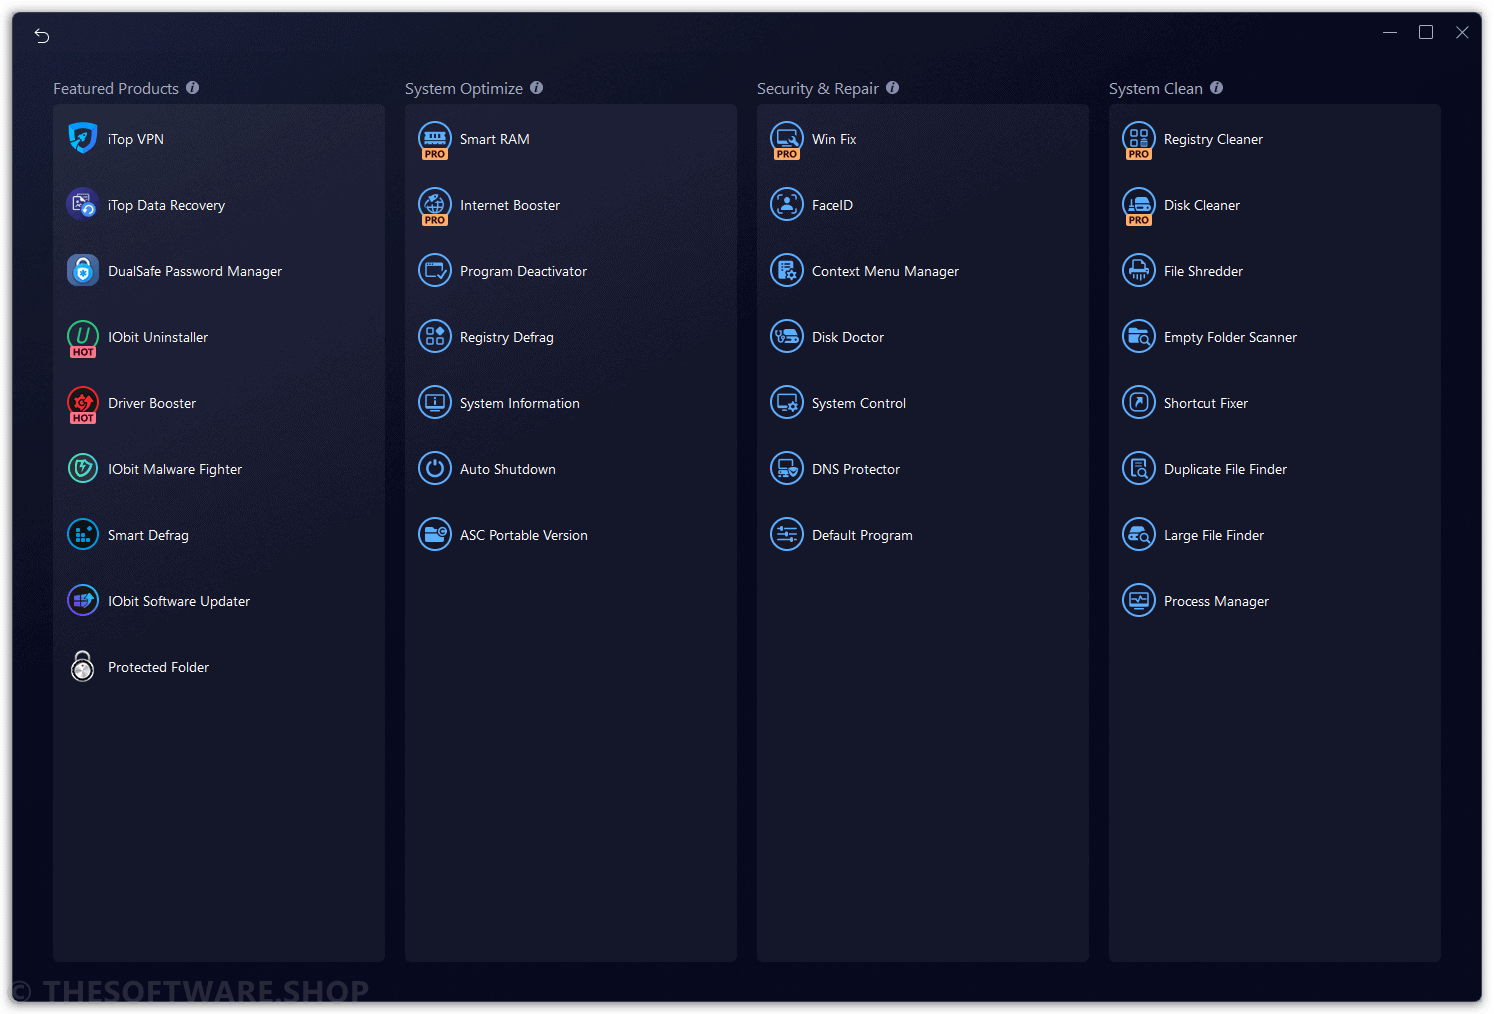Image resolution: width=1494 pixels, height=1014 pixels.
Task: Click the "Disk Doctor" text
Action: coord(848,337)
